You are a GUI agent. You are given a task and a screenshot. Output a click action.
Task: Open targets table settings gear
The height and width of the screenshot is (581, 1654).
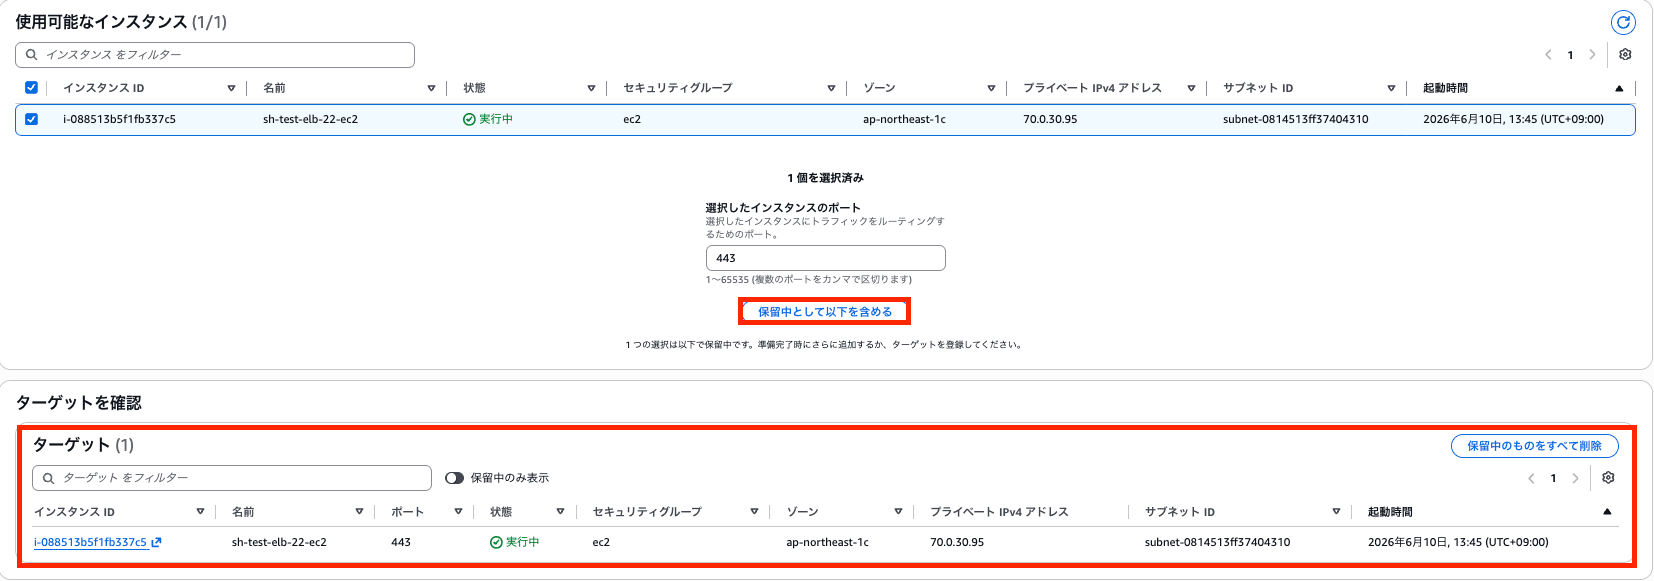coord(1608,478)
